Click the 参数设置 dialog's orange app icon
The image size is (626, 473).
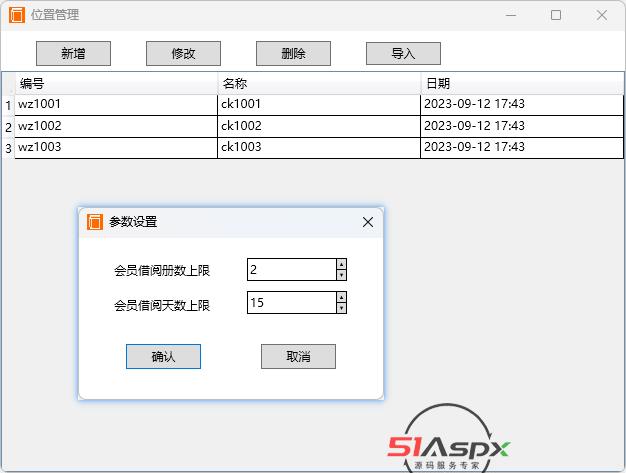click(95, 222)
